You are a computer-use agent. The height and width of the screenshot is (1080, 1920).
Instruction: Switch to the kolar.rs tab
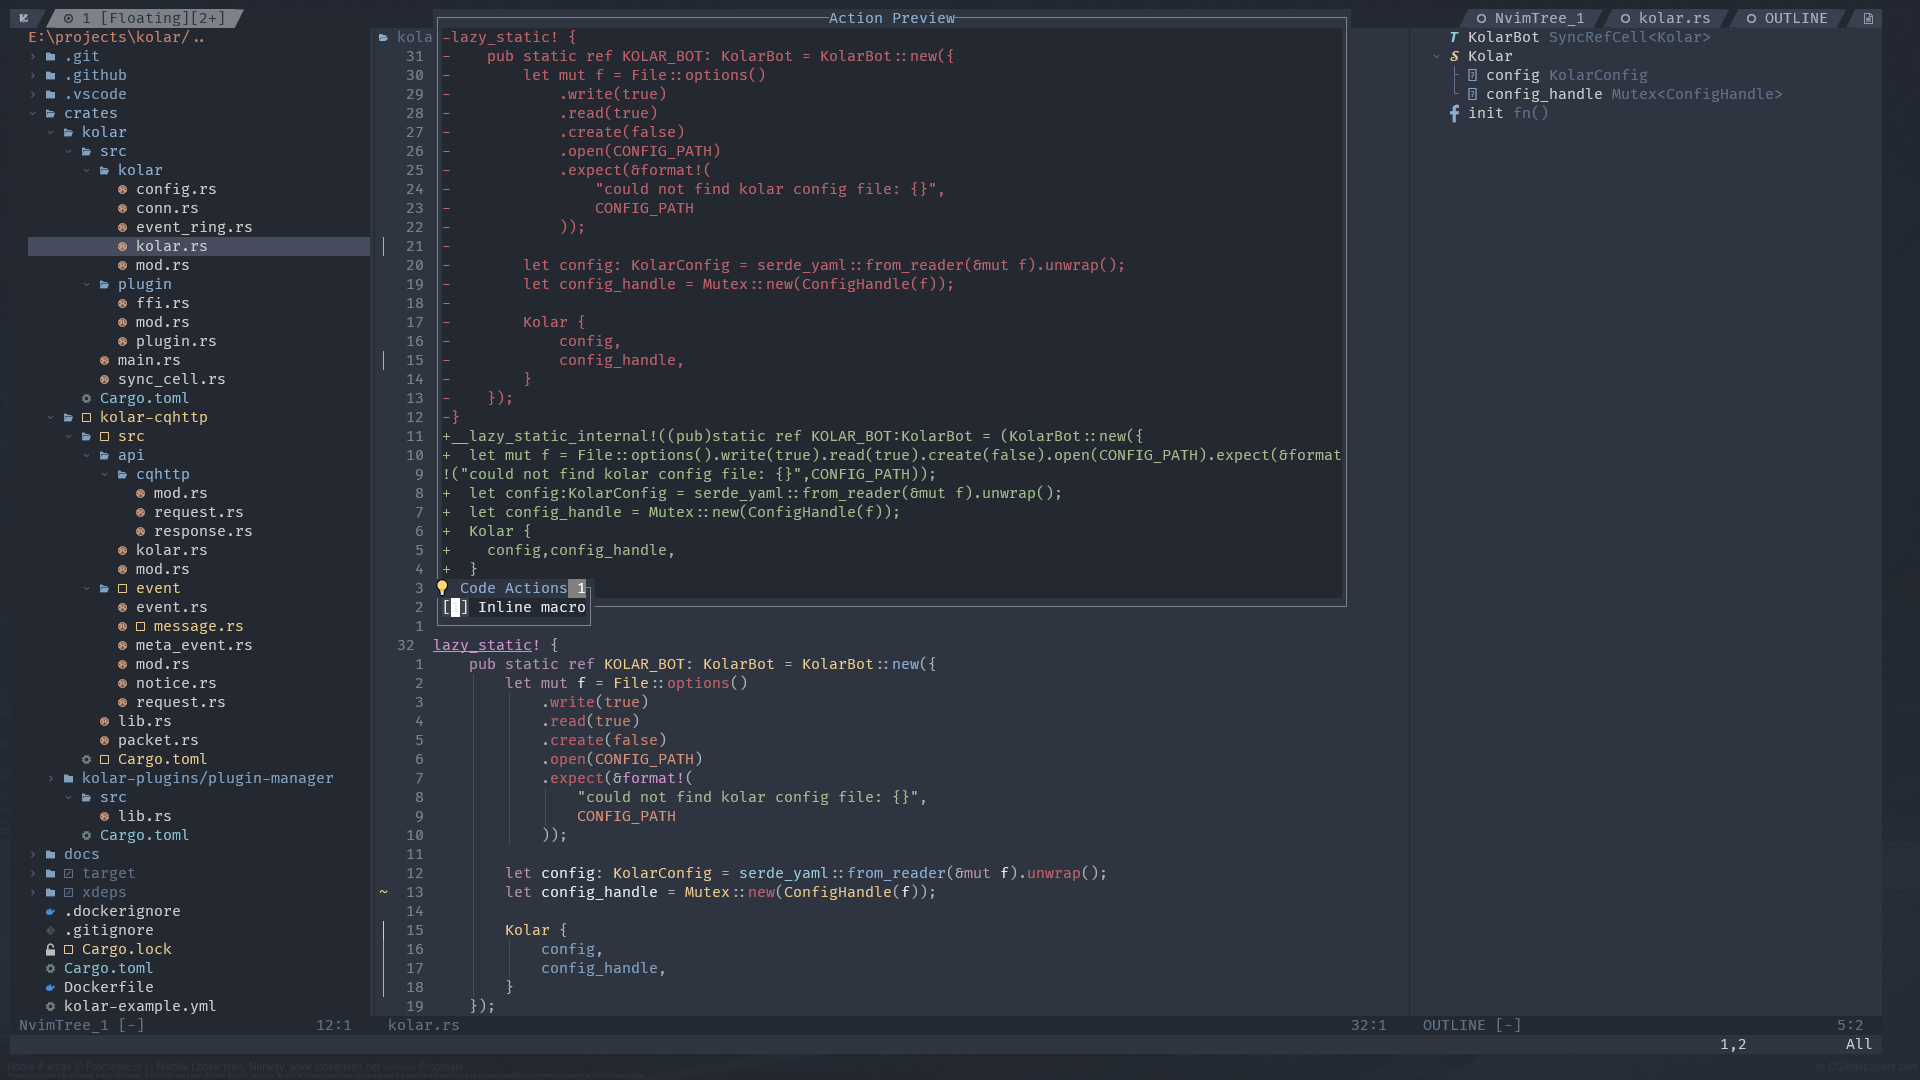[1673, 18]
